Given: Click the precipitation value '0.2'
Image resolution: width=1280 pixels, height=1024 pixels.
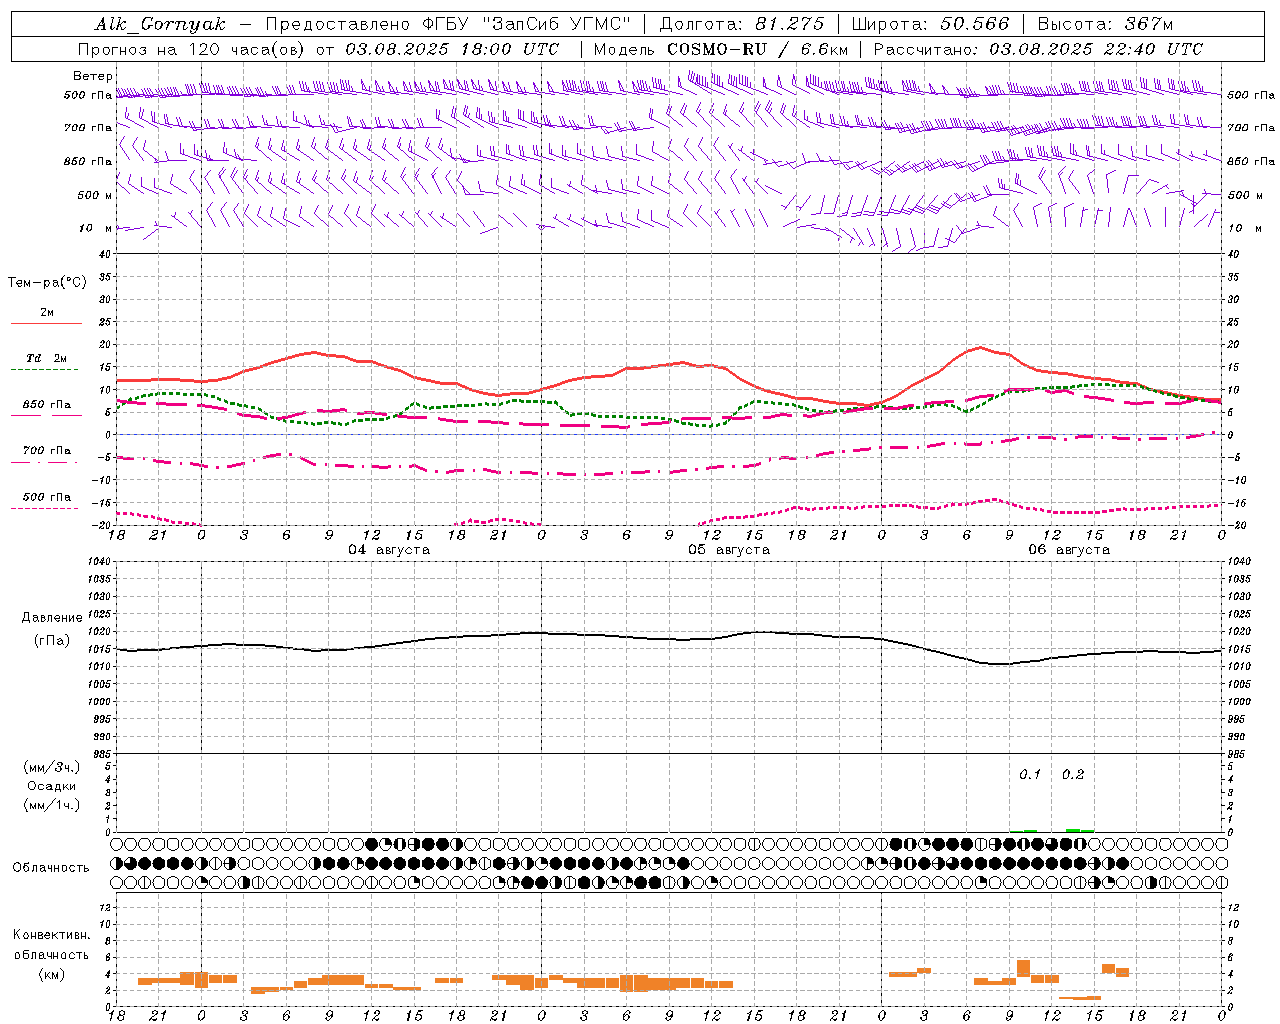Looking at the screenshot, I should tap(1073, 775).
